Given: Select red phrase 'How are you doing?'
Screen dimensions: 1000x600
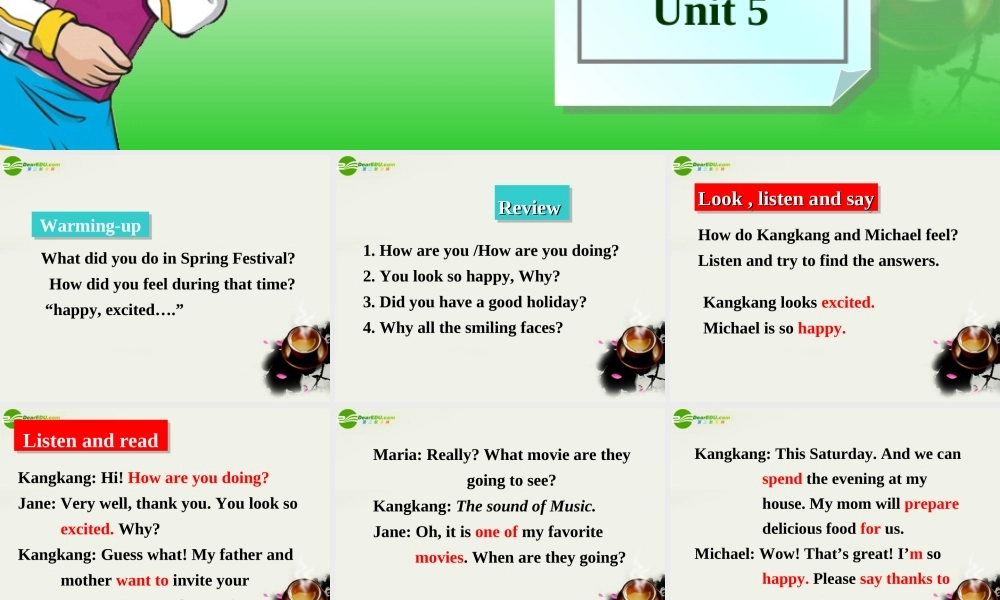Looking at the screenshot, I should (198, 478).
